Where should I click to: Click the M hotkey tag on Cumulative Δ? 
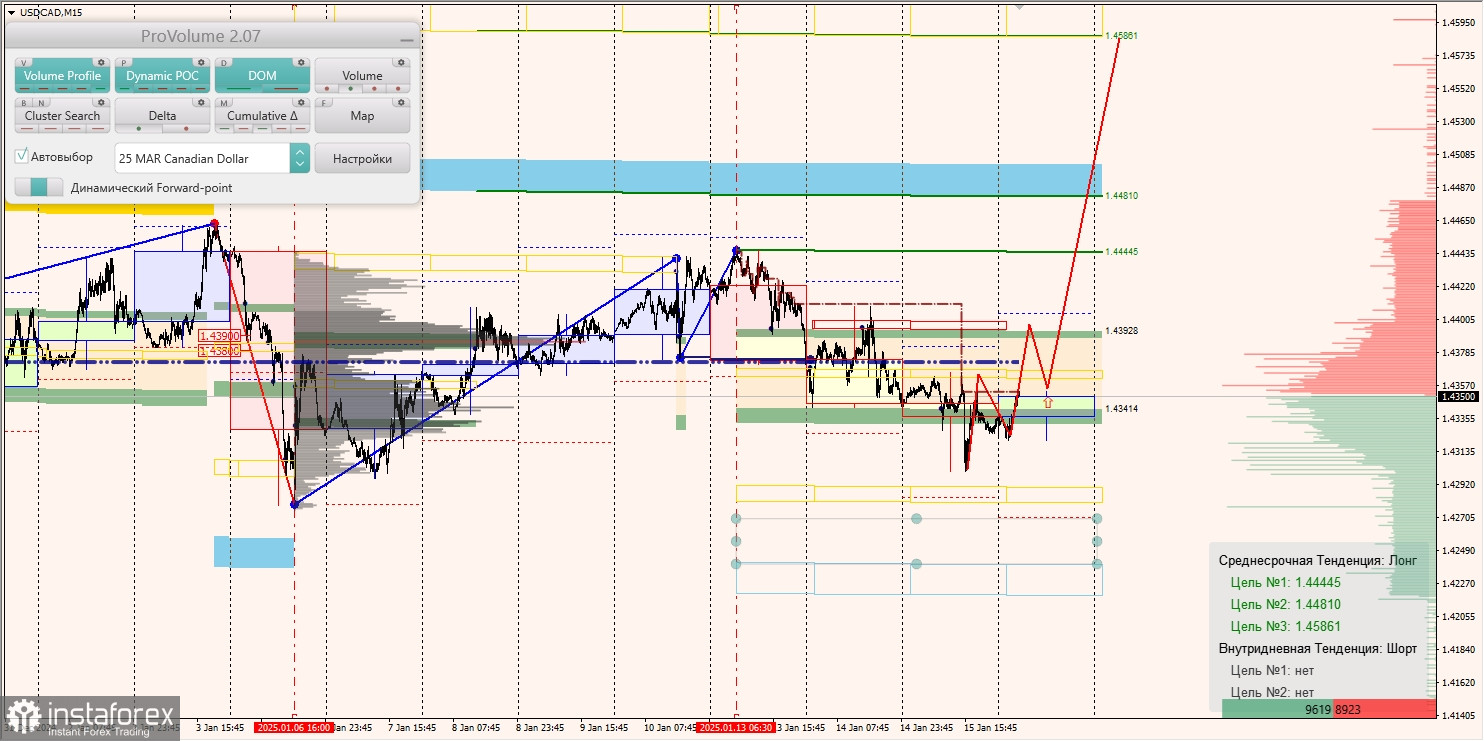coord(224,103)
